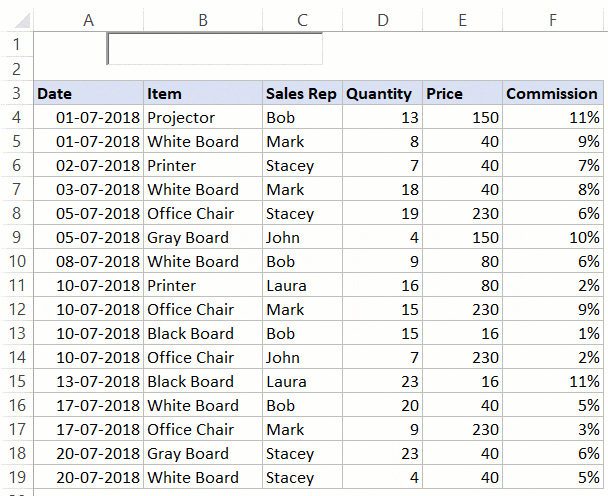The image size is (608, 496).
Task: Click the Select All corner triangle
Action: pos(22,21)
